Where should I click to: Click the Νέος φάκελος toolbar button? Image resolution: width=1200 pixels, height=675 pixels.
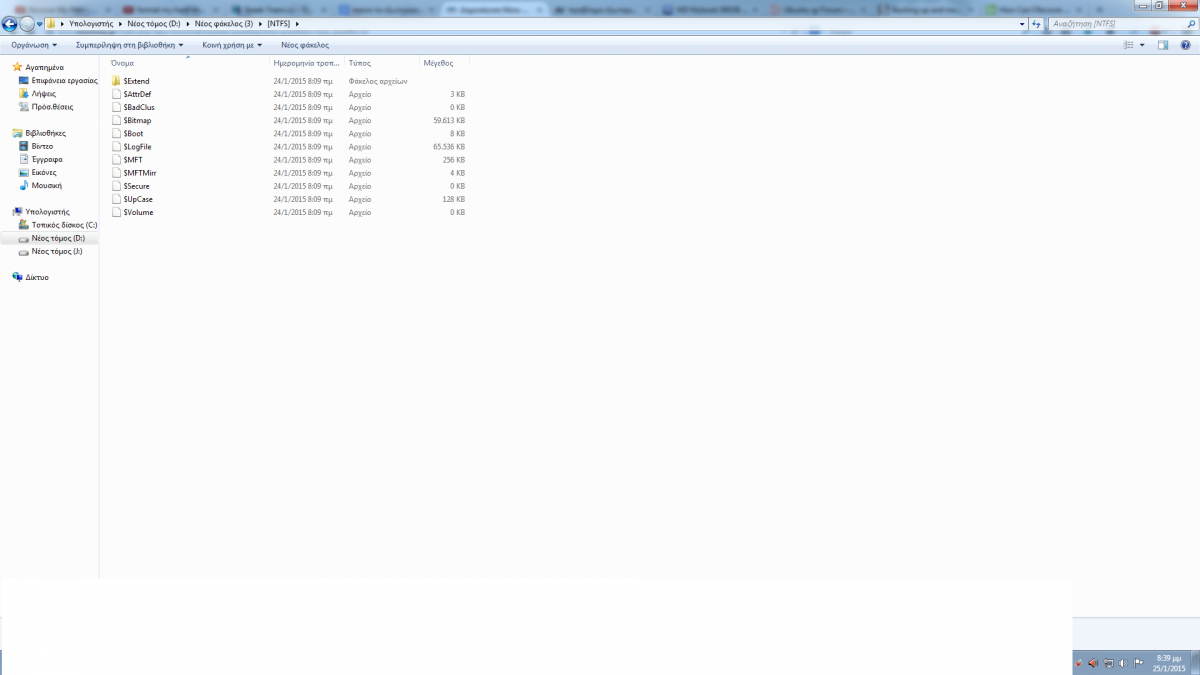coord(305,45)
